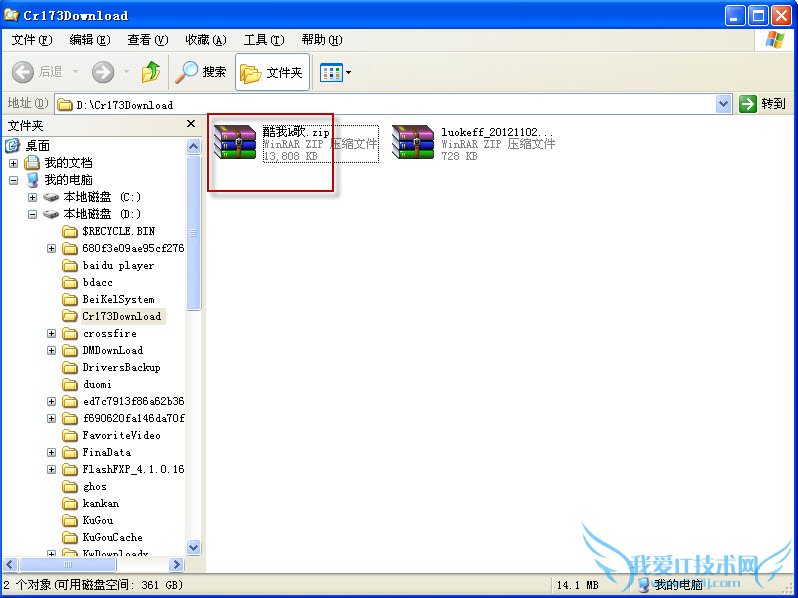The height and width of the screenshot is (598, 798).
Task: Click the 本地磁盘 (C:) drive icon
Action: (x=51, y=197)
